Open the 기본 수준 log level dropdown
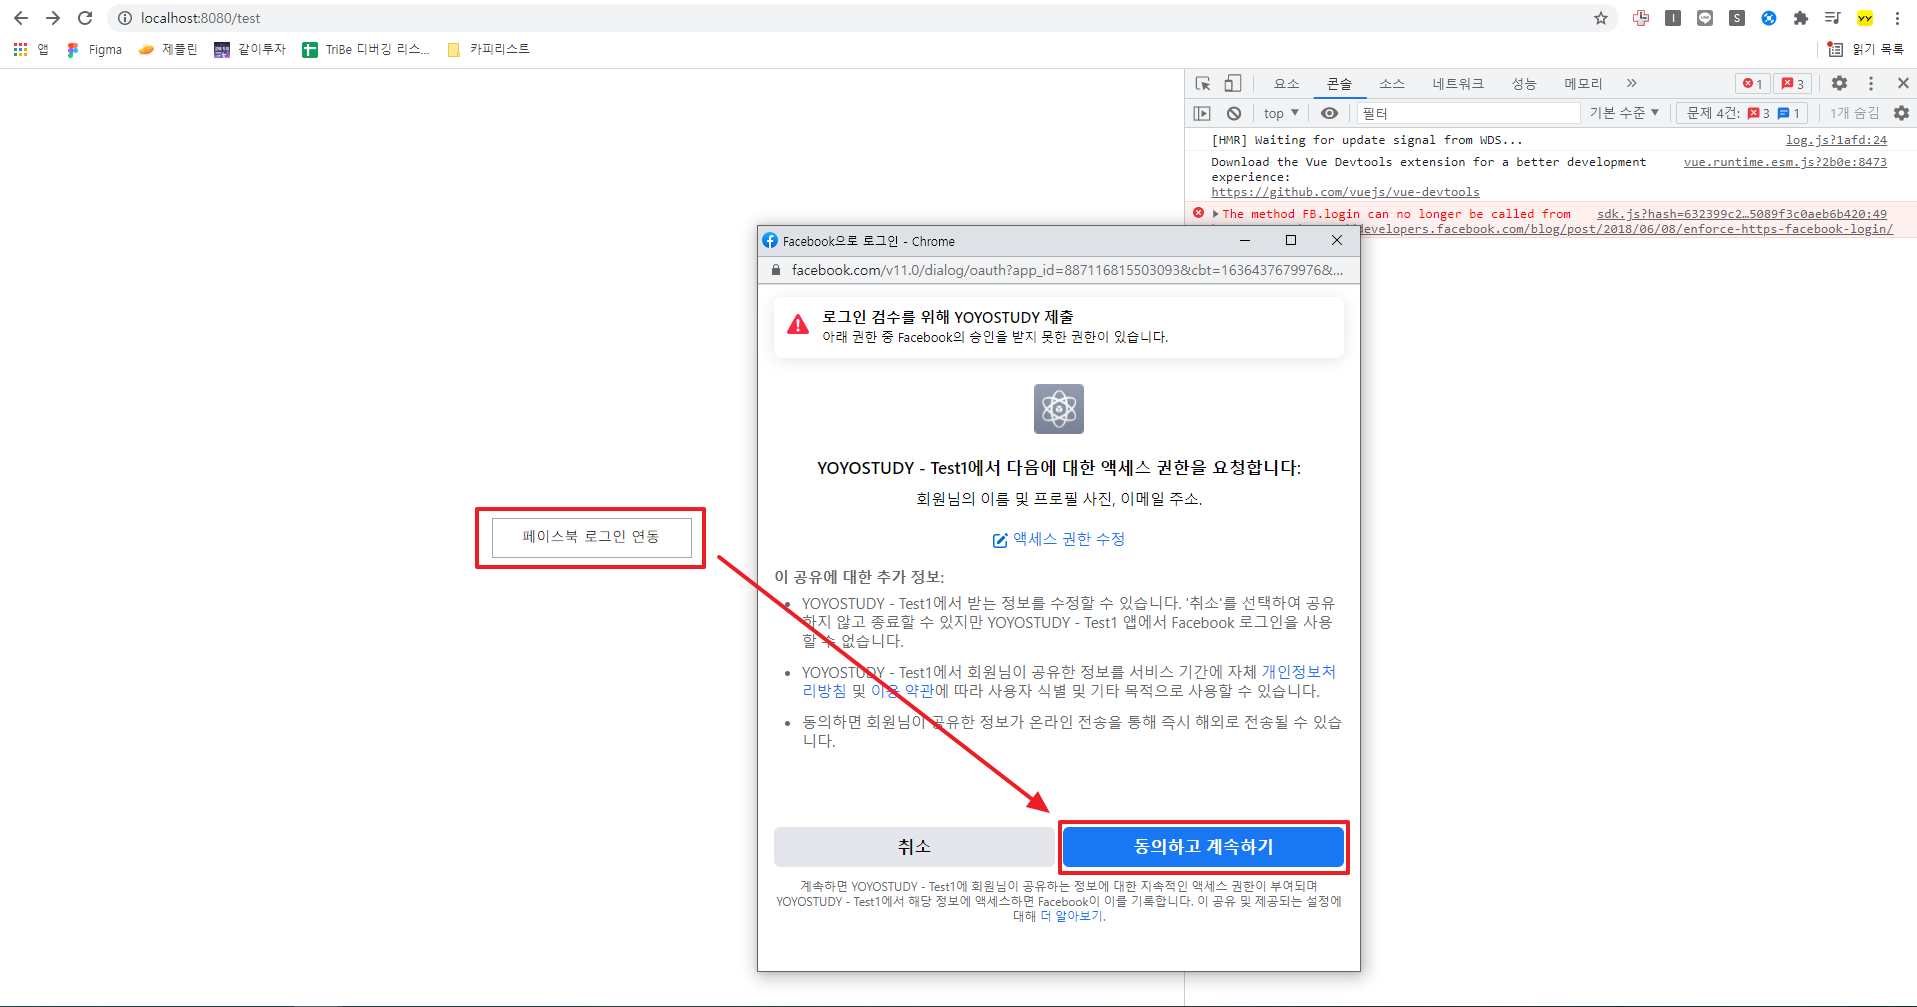Screen dimensions: 1917x1007 click(1624, 113)
